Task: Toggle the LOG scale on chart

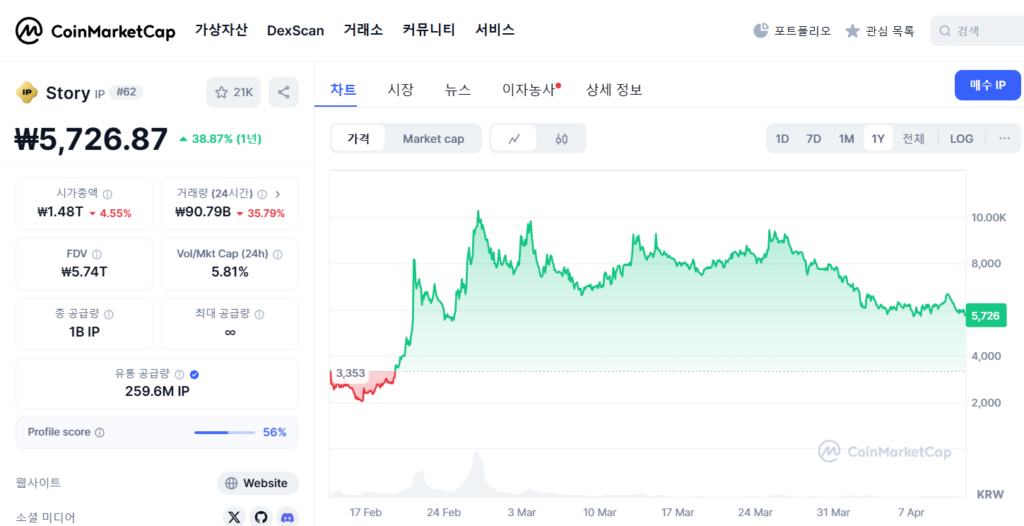Action: coord(961,139)
